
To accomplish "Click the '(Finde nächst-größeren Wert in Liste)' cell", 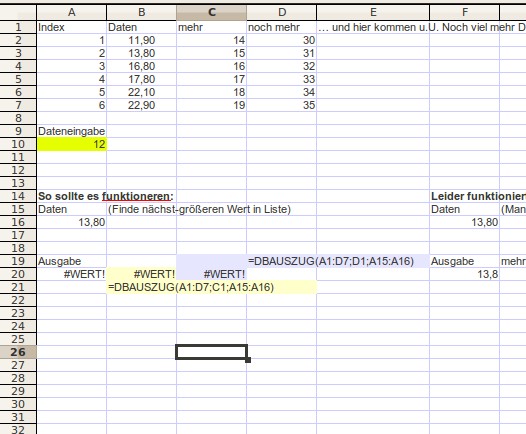I will (x=199, y=209).
